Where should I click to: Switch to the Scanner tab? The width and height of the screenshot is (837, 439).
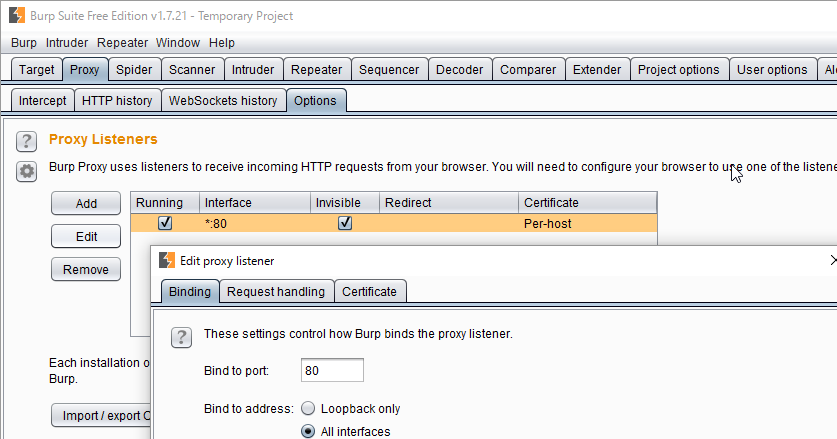point(192,69)
